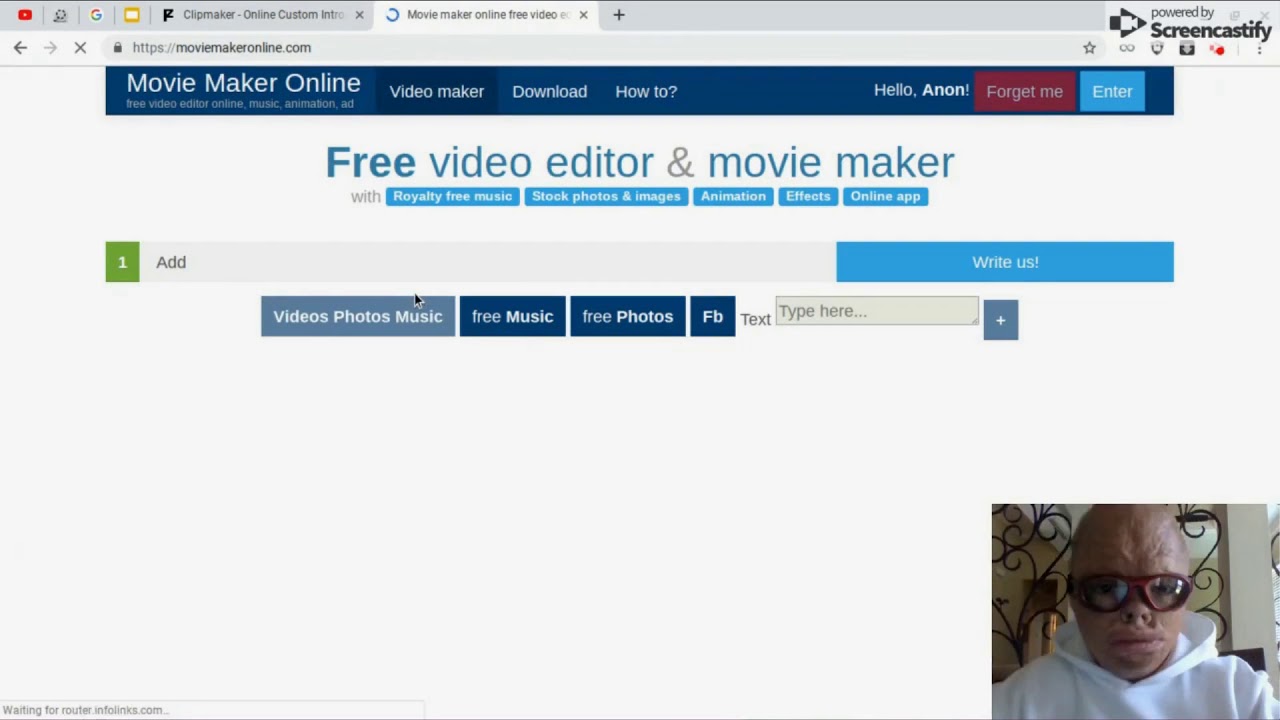Click the Free video editor heading
Viewport: 1280px width, 720px height.
640,162
